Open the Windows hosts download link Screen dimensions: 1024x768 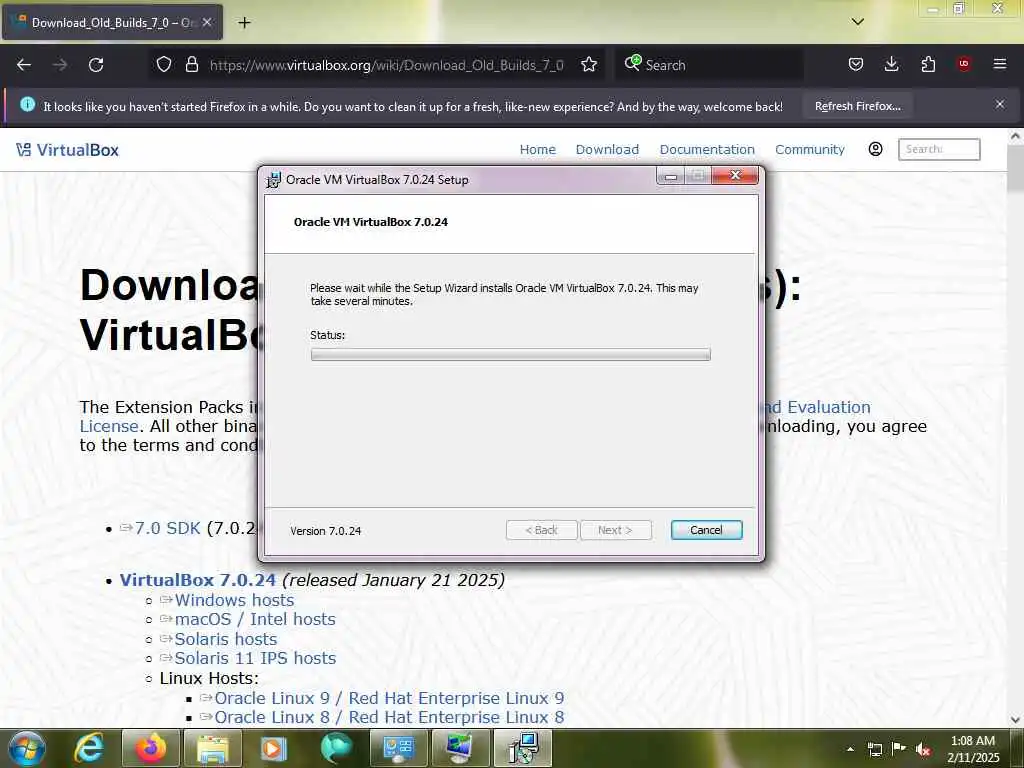point(234,600)
